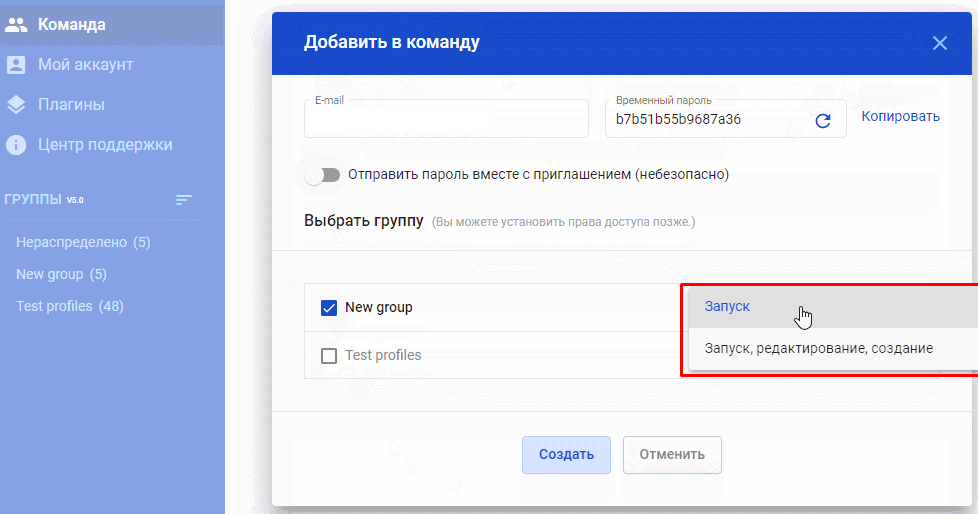Enable sending password with invitation toggle
978x514 pixels.
coord(323,175)
